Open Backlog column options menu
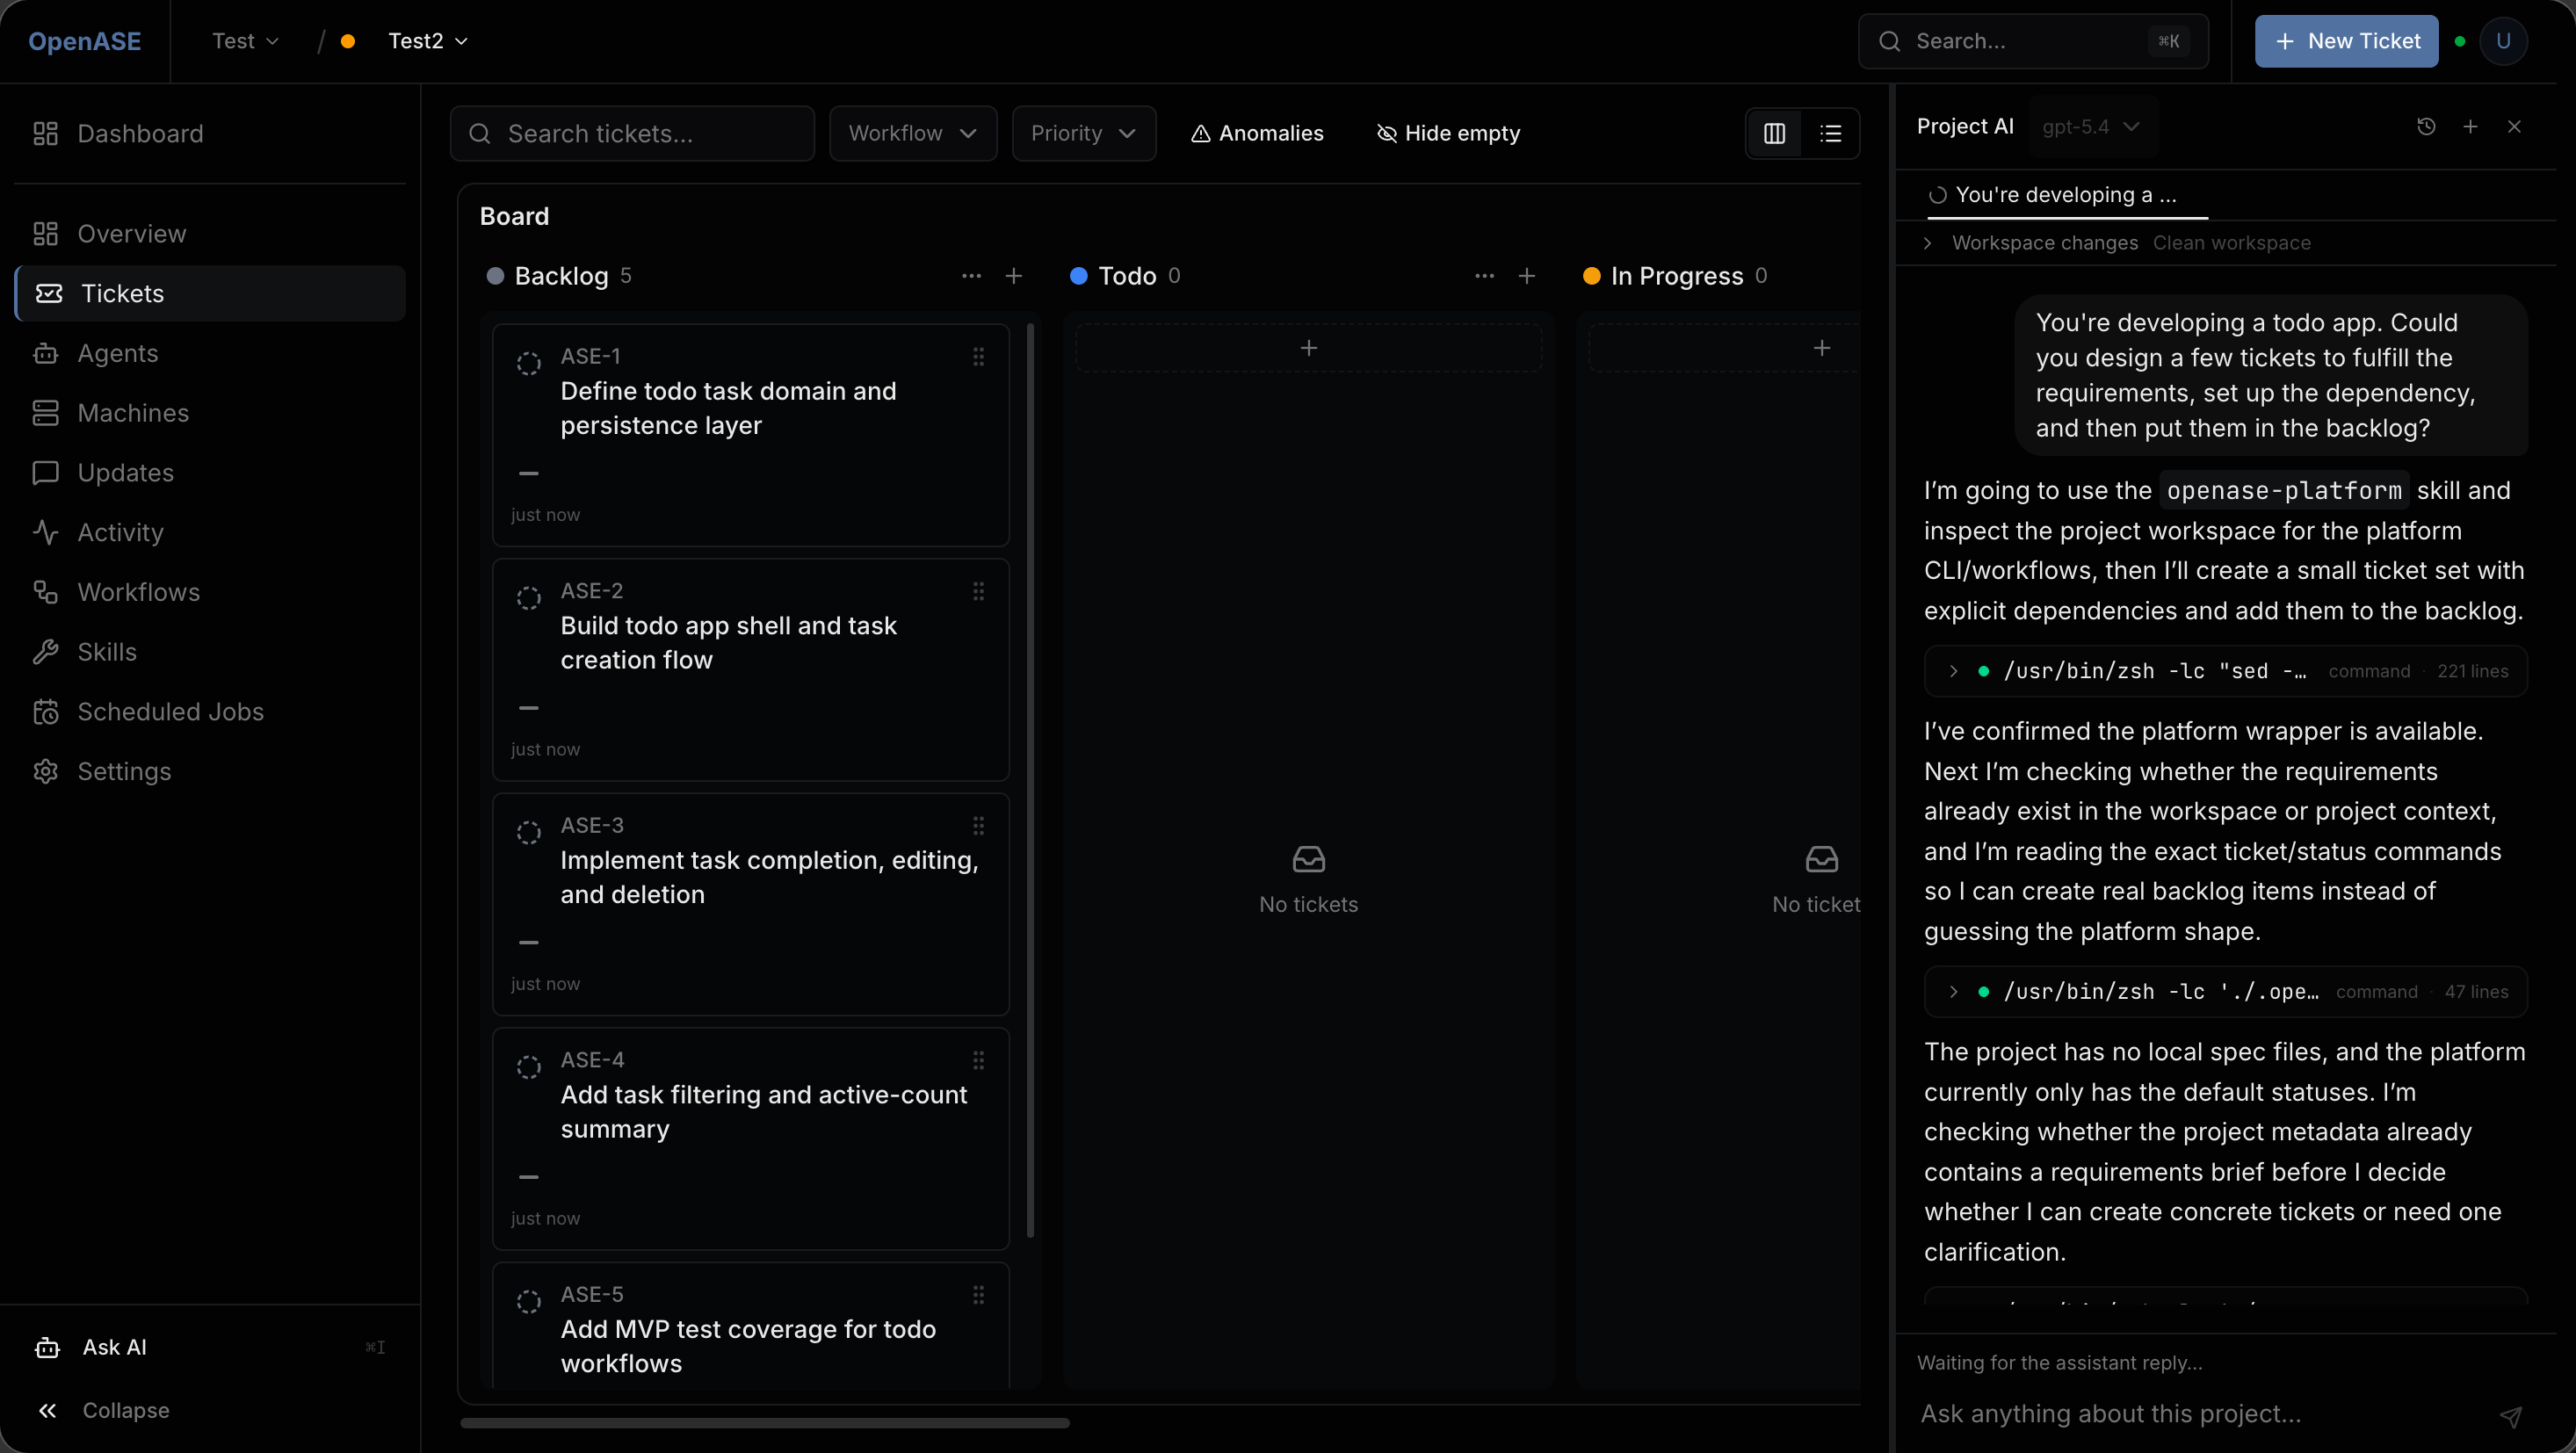This screenshot has width=2576, height=1453. point(971,275)
